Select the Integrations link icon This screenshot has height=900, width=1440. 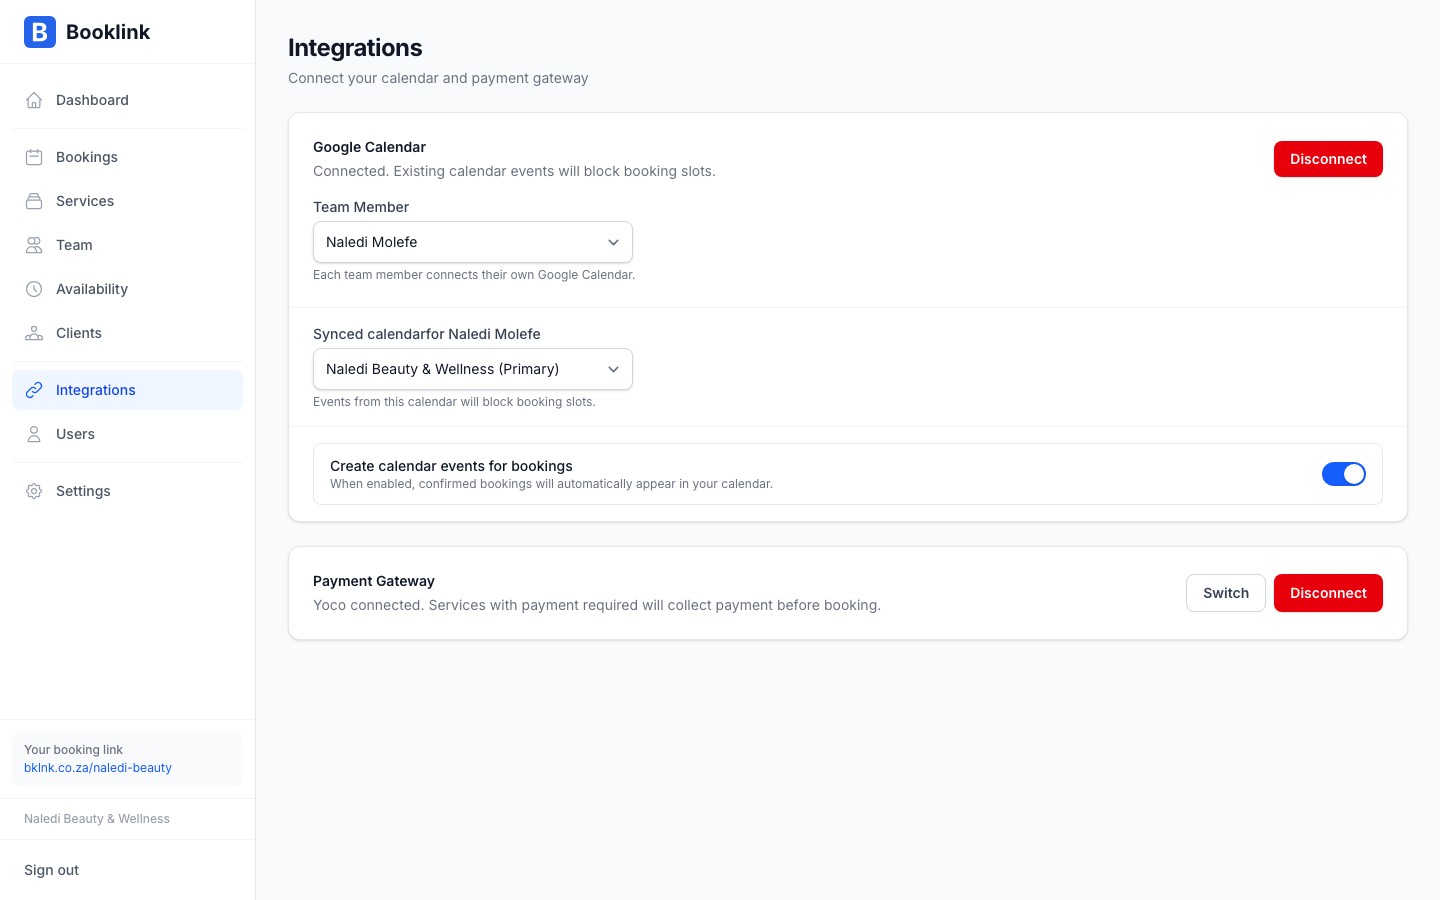pos(34,390)
